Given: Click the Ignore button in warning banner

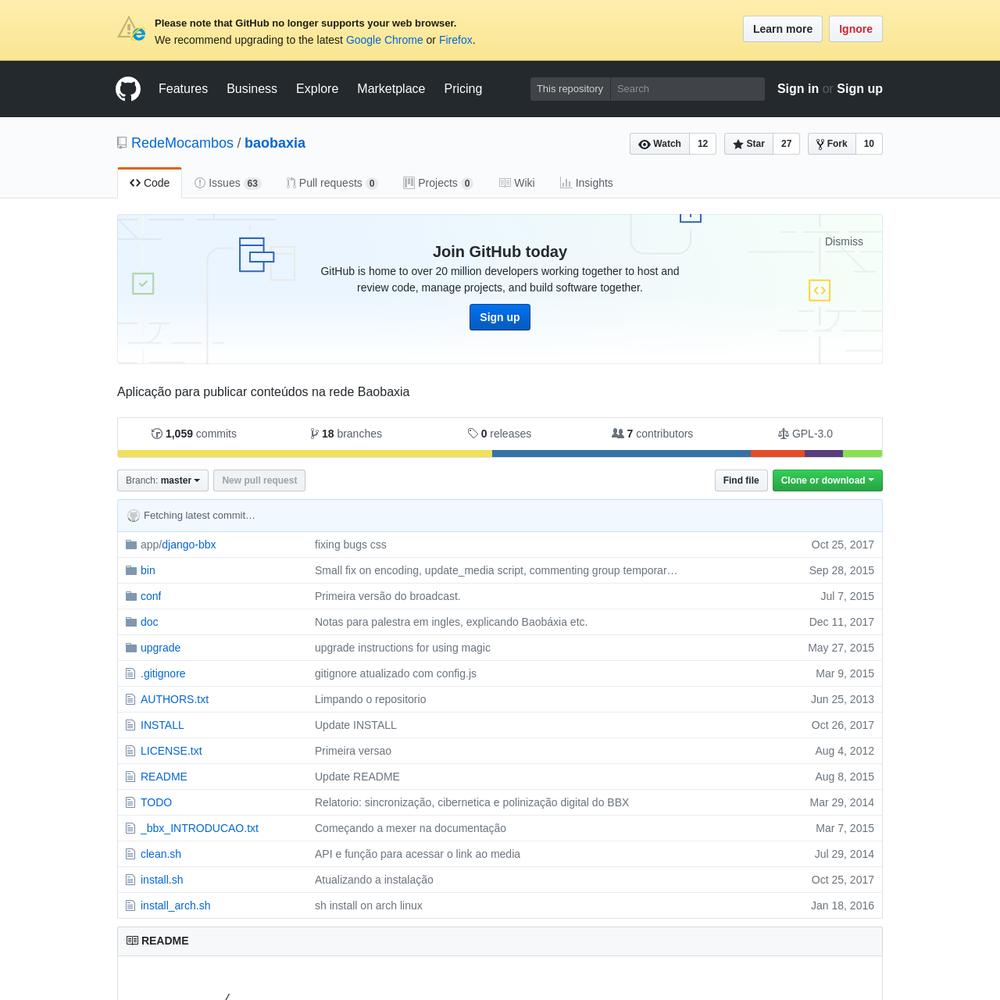Looking at the screenshot, I should pos(855,29).
